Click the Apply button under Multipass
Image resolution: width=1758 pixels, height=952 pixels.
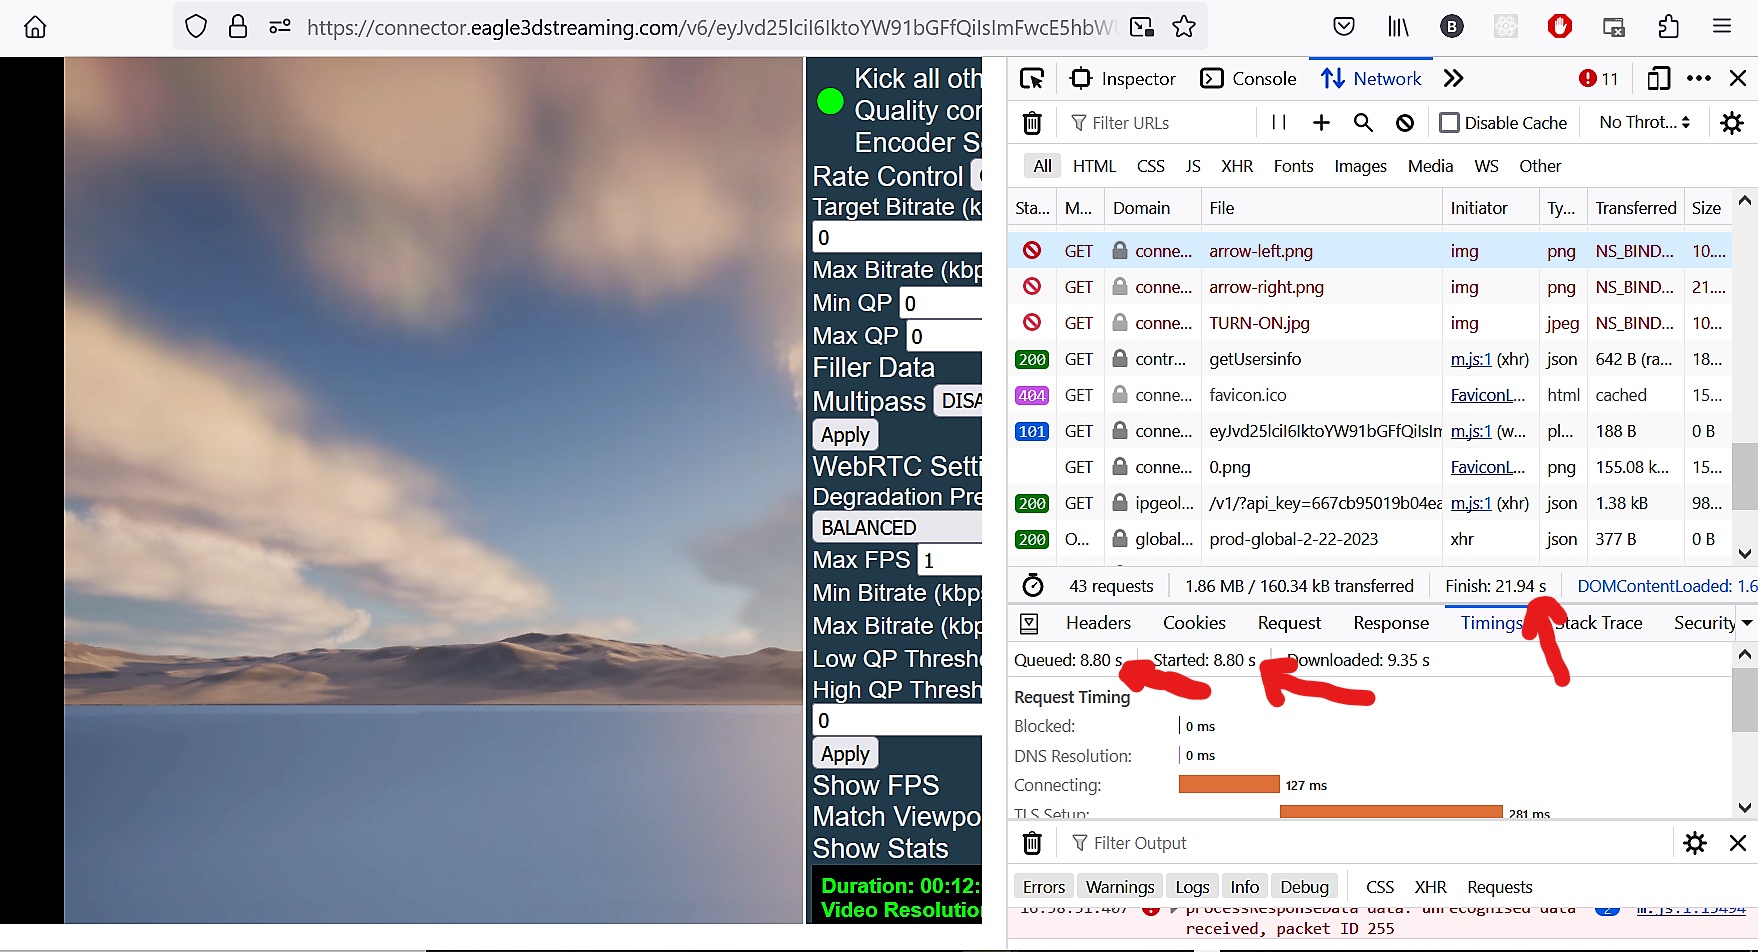pyautogui.click(x=845, y=435)
